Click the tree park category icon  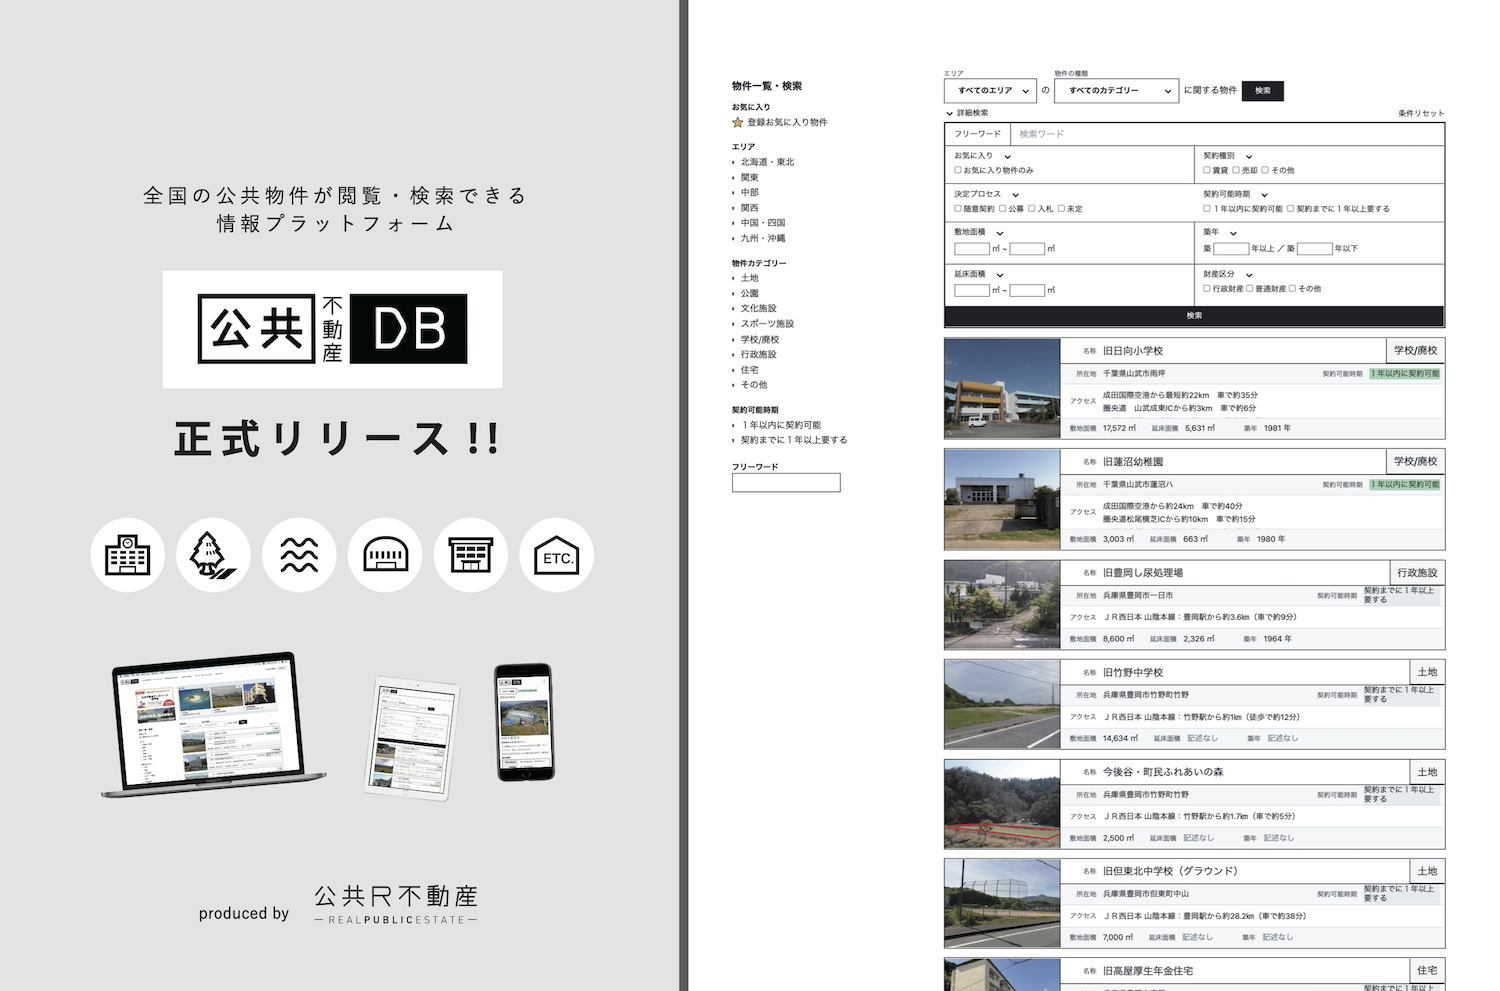pos(213,555)
